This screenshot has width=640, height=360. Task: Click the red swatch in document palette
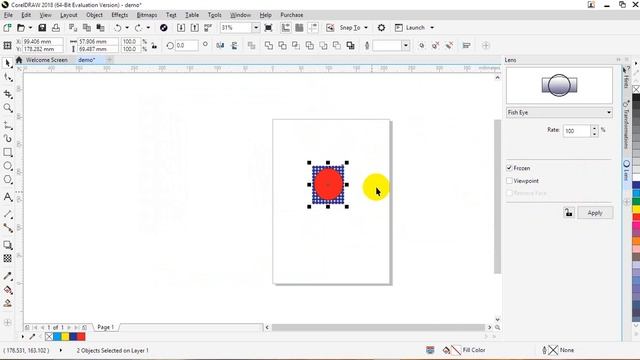(81, 336)
